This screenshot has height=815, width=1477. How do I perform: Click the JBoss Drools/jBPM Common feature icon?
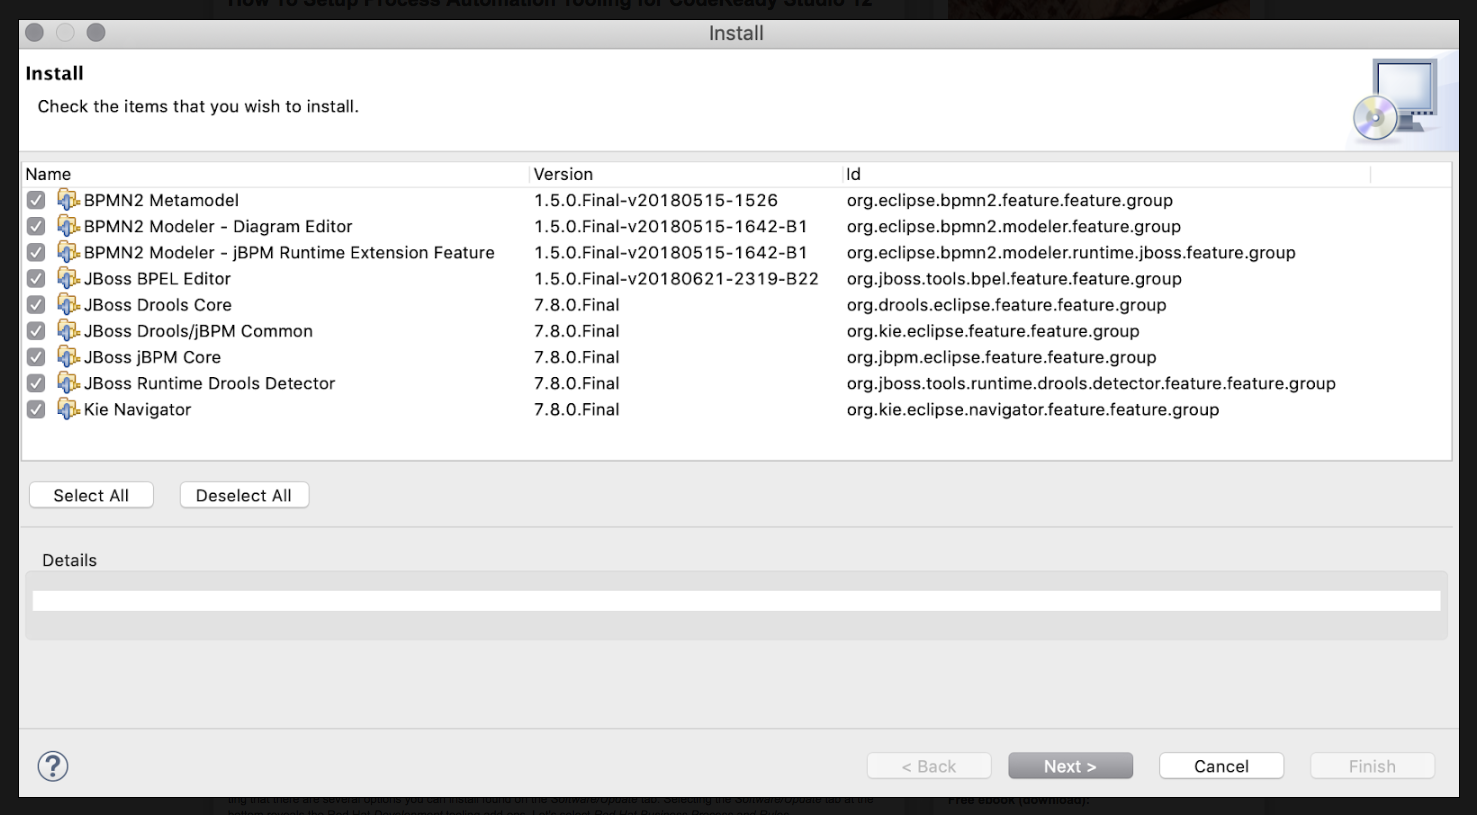pos(68,330)
